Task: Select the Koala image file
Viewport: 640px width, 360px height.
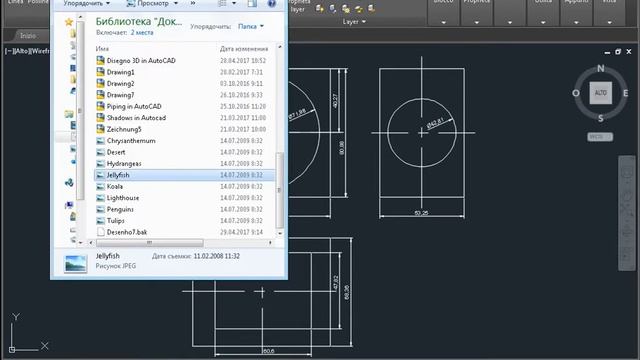Action: [x=115, y=186]
